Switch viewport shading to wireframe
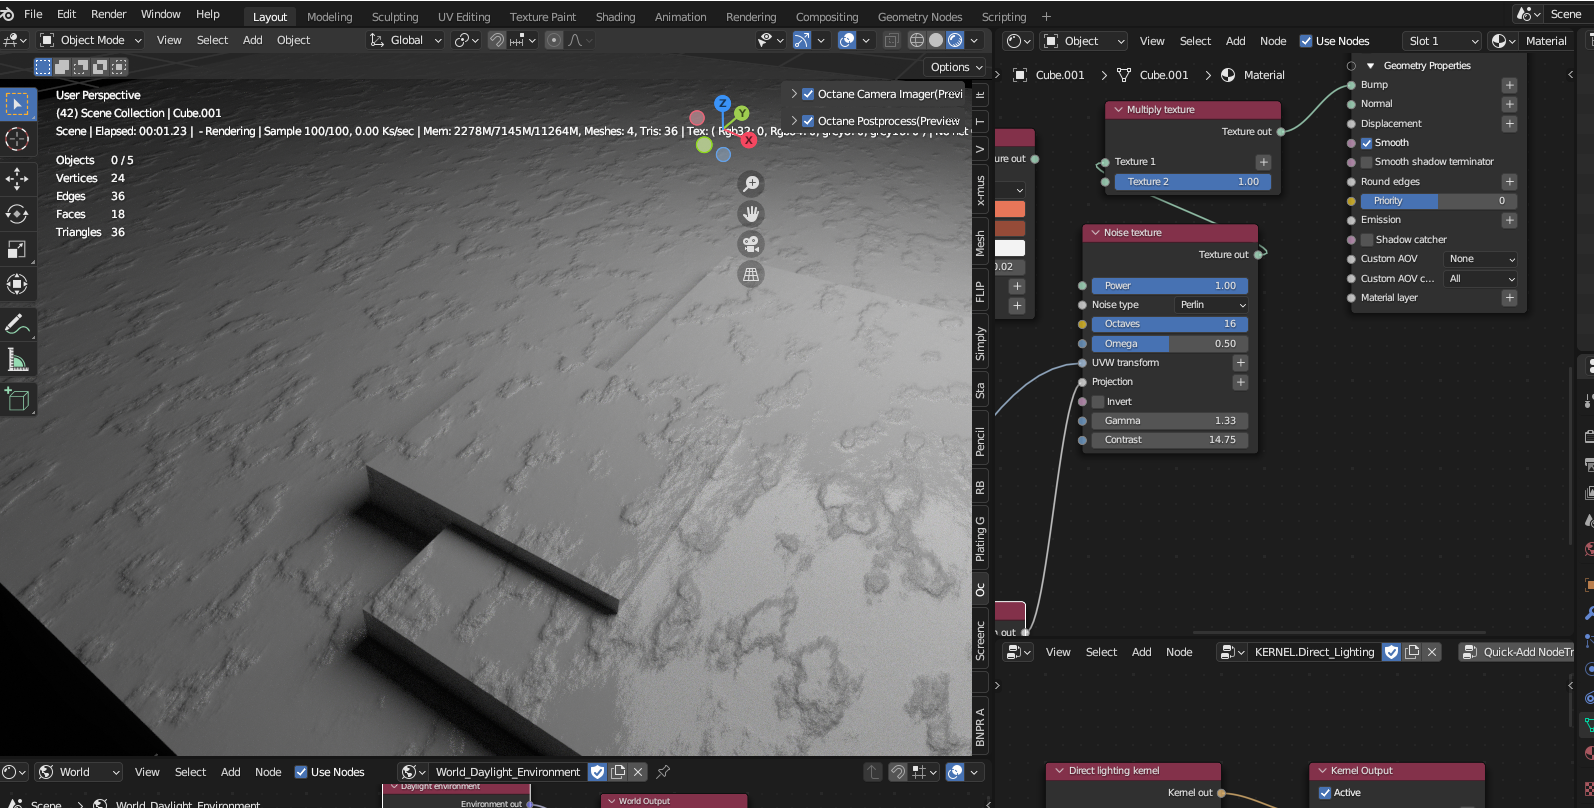The width and height of the screenshot is (1594, 808). click(916, 40)
